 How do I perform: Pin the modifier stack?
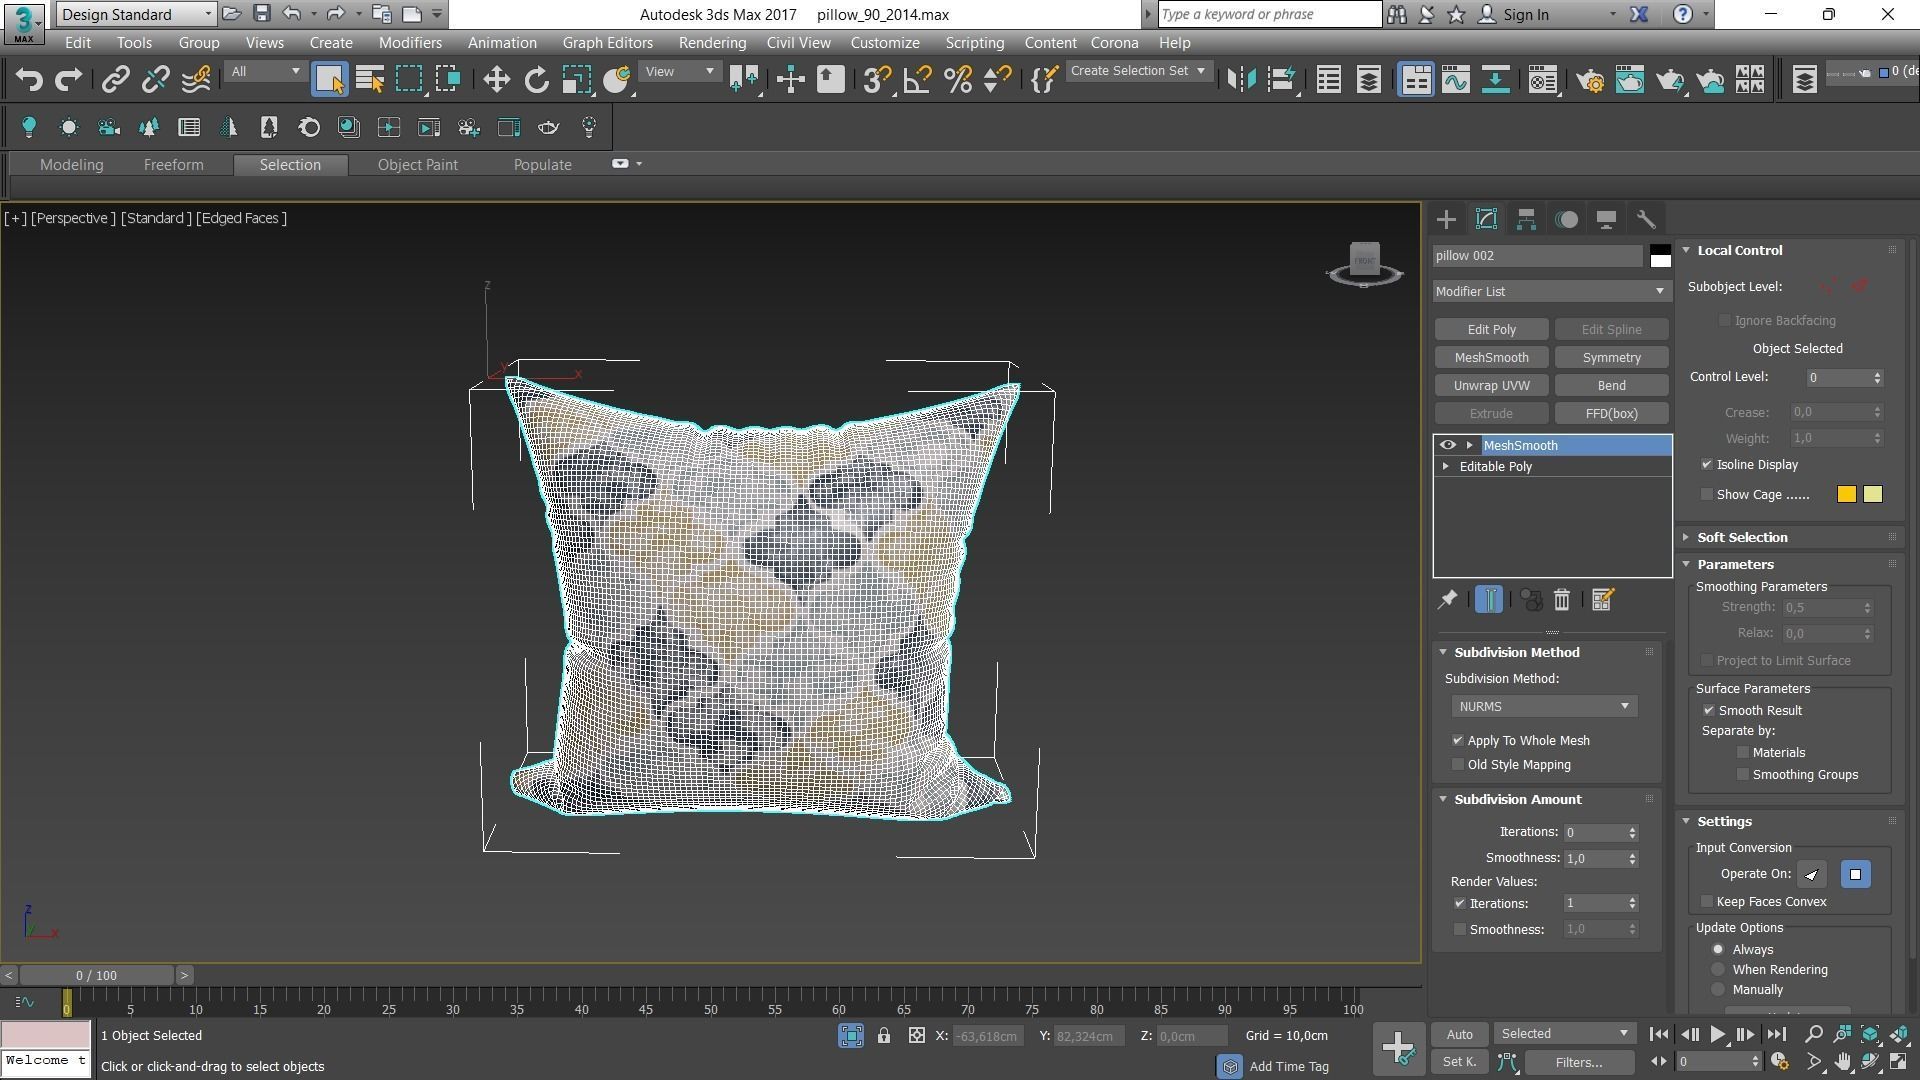[x=1447, y=600]
